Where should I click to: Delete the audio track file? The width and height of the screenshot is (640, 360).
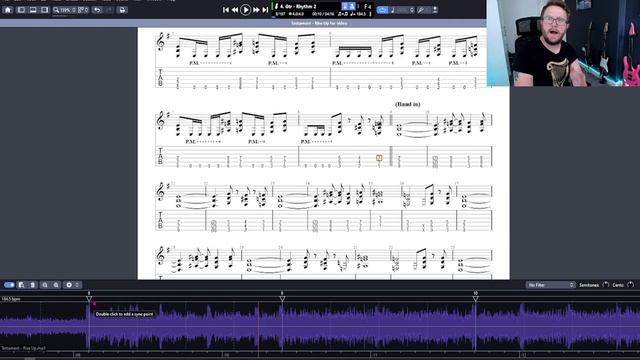click(33, 285)
